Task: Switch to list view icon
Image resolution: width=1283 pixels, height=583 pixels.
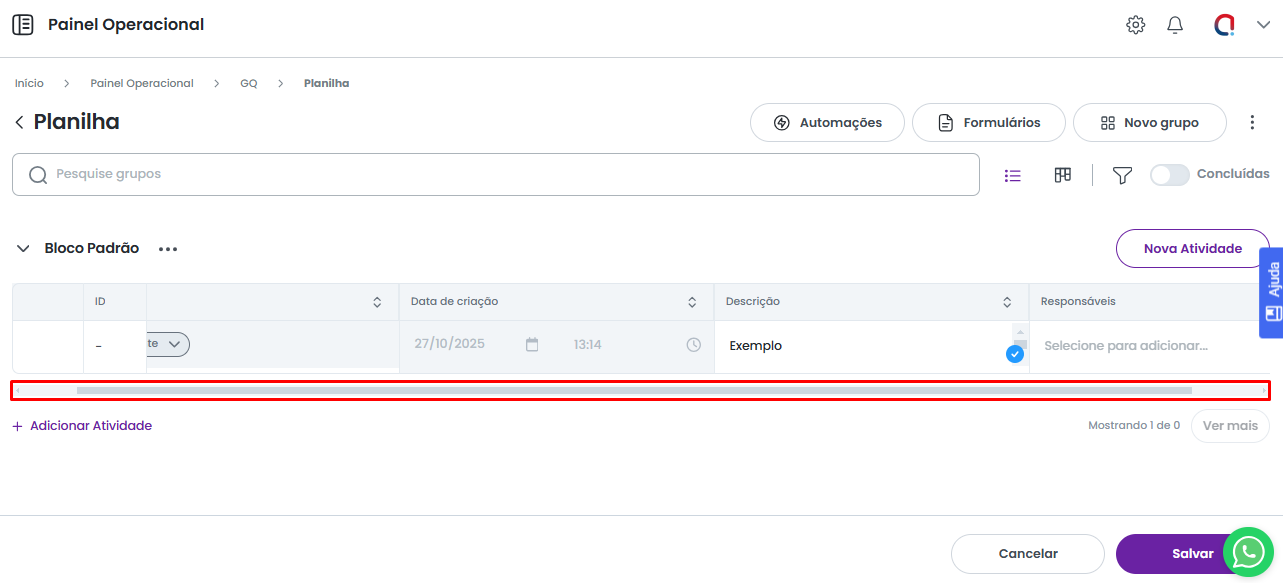Action: [x=1012, y=175]
